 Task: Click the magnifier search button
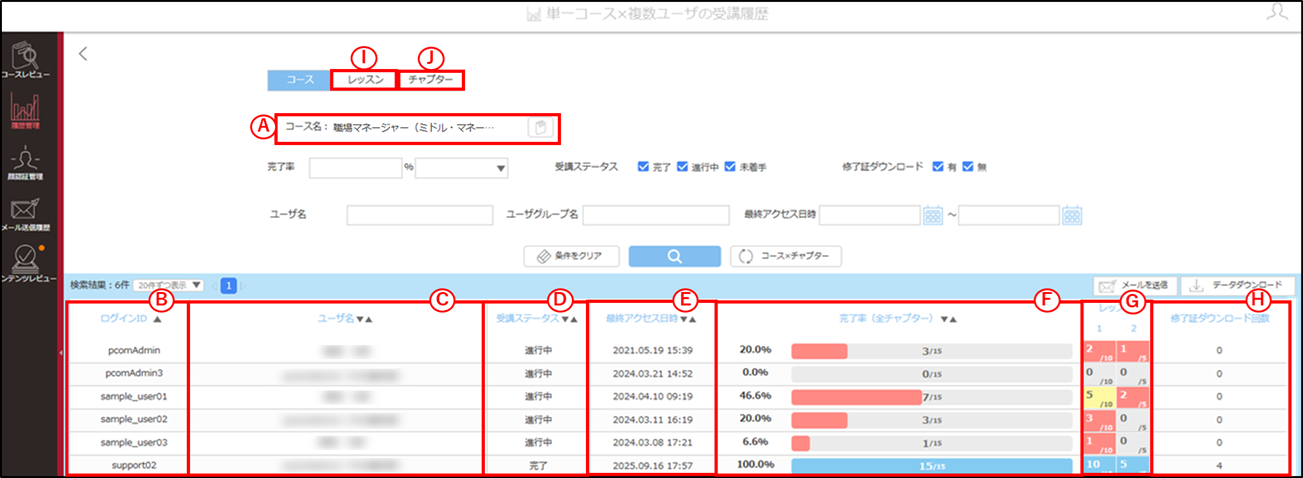674,255
